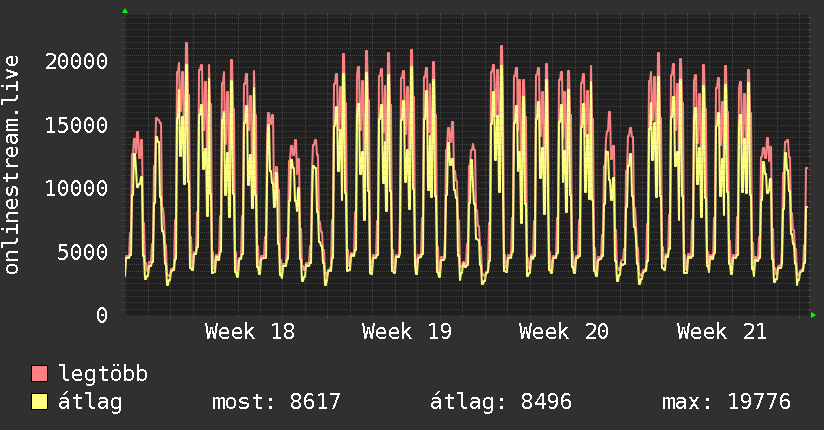Click the max: 19776 statistic

(726, 402)
